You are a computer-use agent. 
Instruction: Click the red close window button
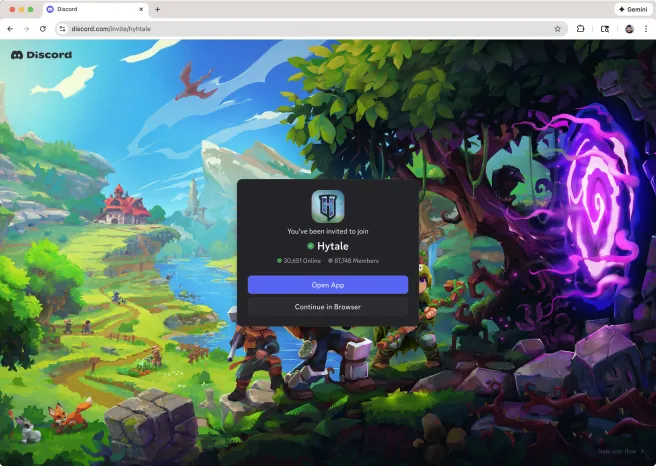(12, 9)
